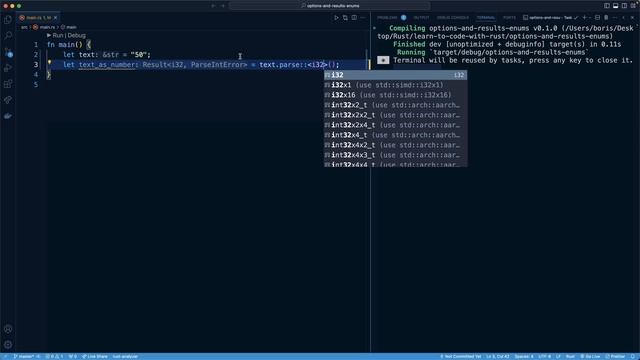Select the Terminal panel tab
640x360 pixels.
486,18
